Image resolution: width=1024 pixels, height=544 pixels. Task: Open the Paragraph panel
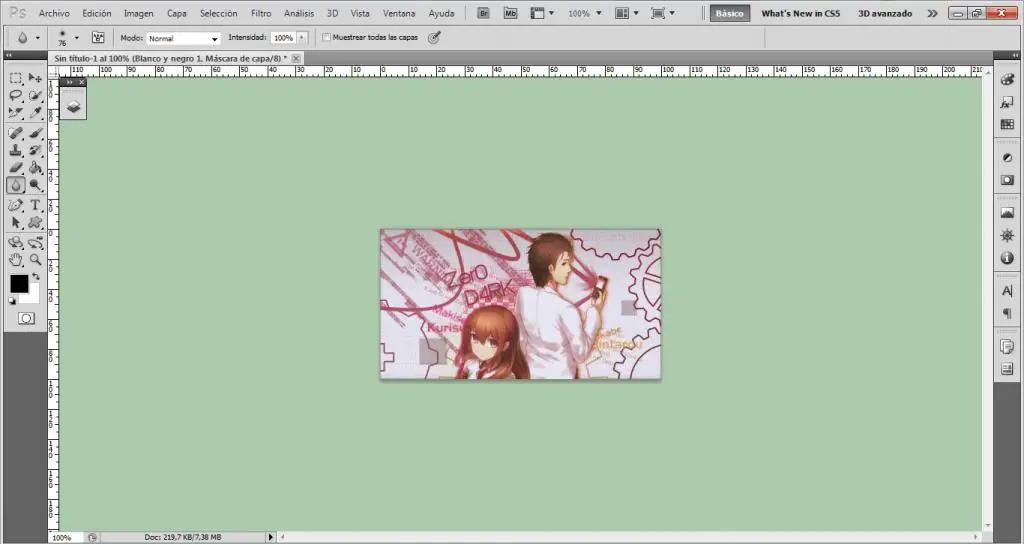click(1007, 314)
